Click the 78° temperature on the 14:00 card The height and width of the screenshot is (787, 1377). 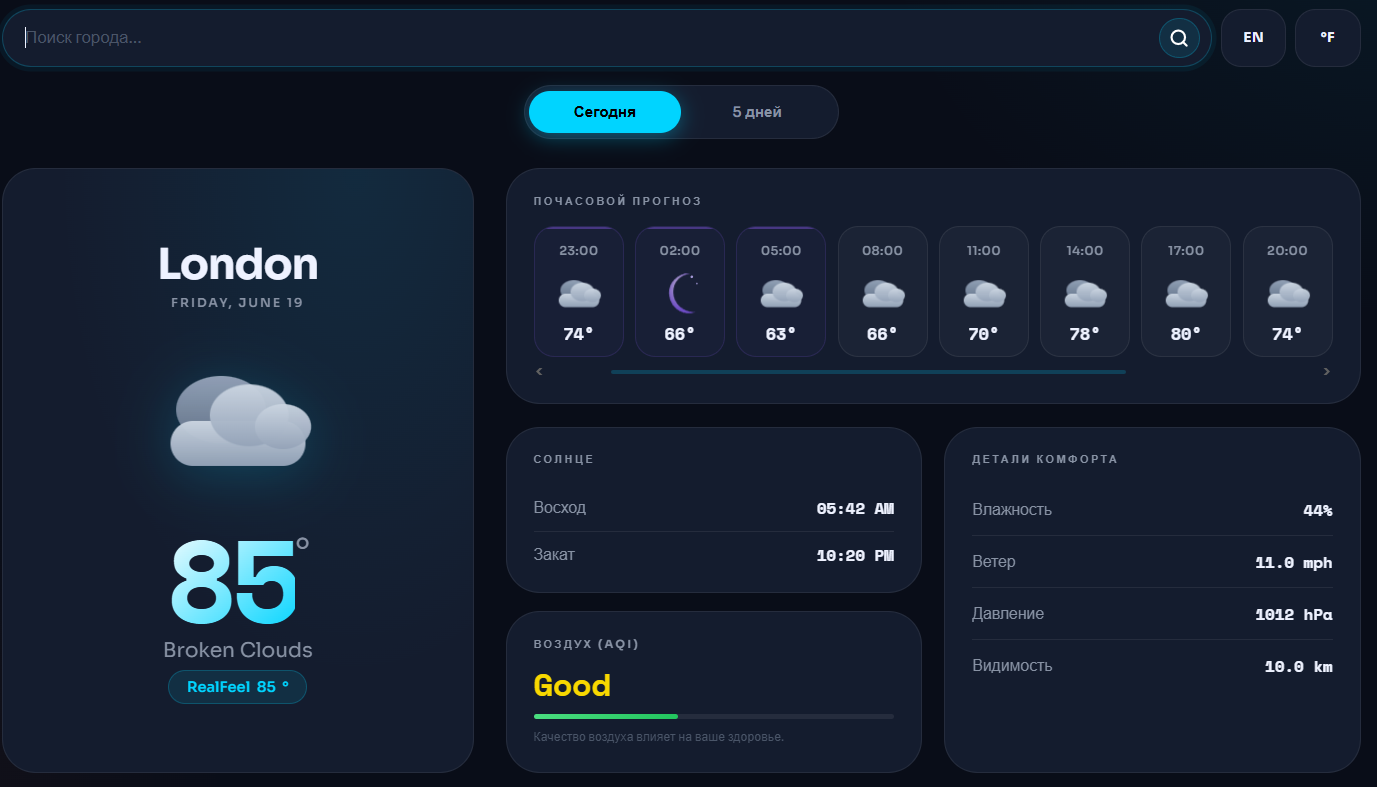pos(1085,334)
